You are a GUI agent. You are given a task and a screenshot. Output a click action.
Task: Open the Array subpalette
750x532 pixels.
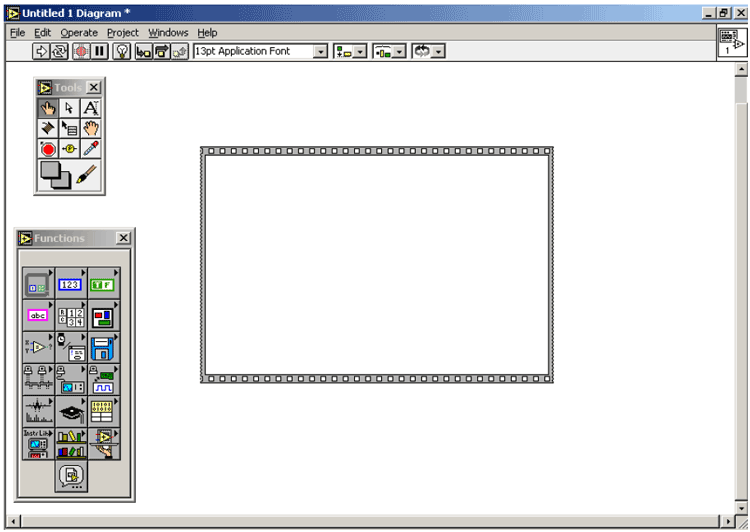[70, 315]
